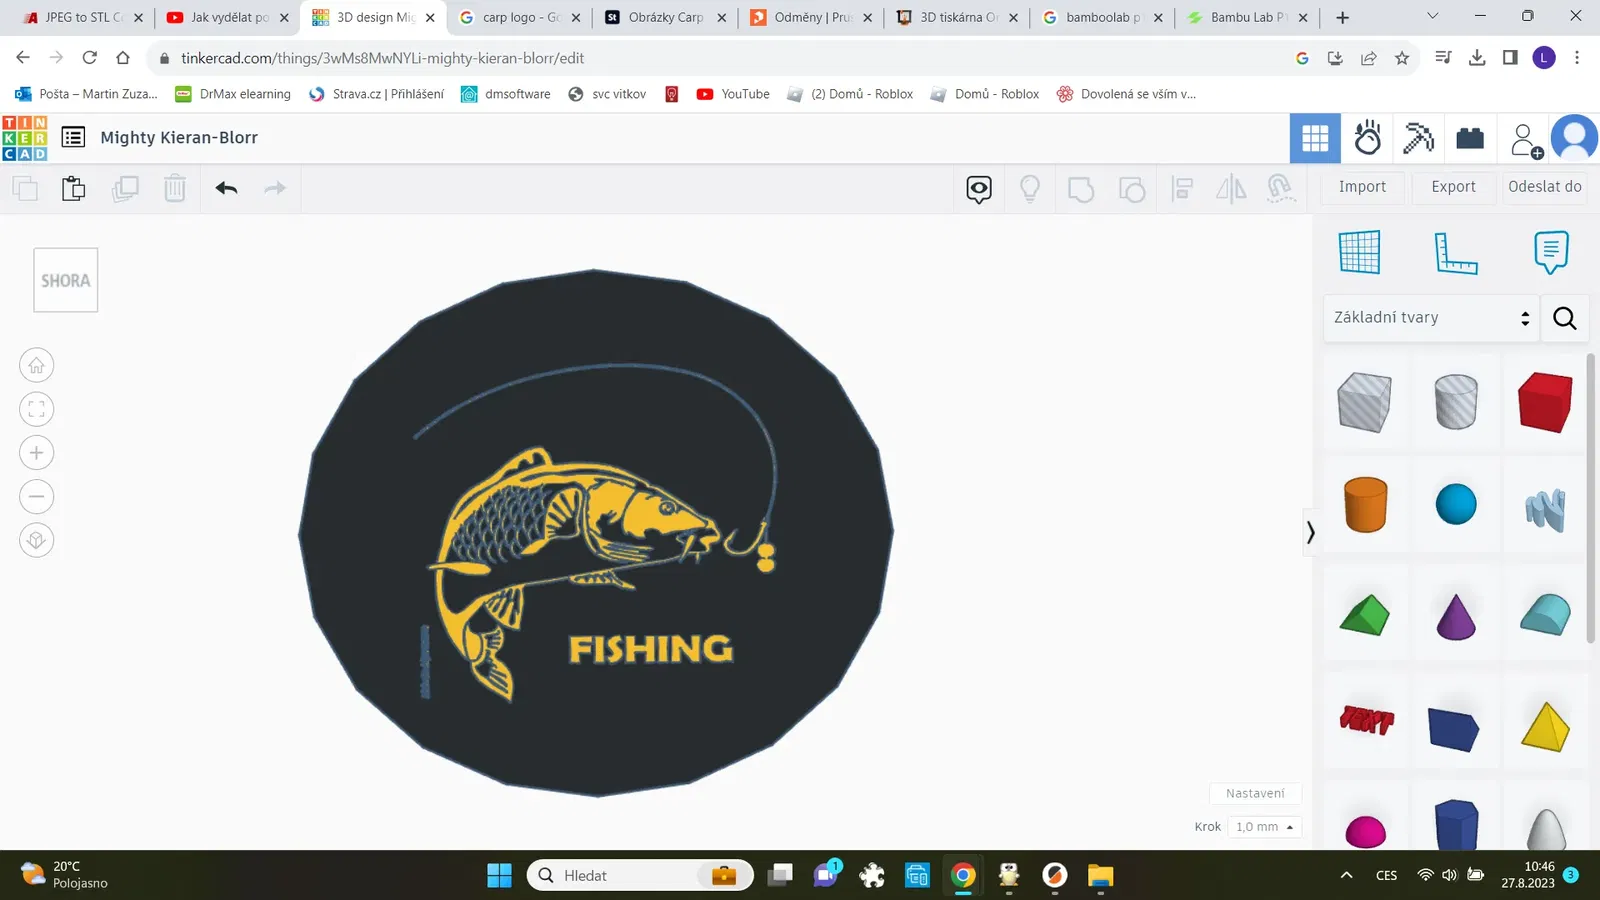Select the Notes tool
The height and width of the screenshot is (900, 1600).
pos(1551,252)
